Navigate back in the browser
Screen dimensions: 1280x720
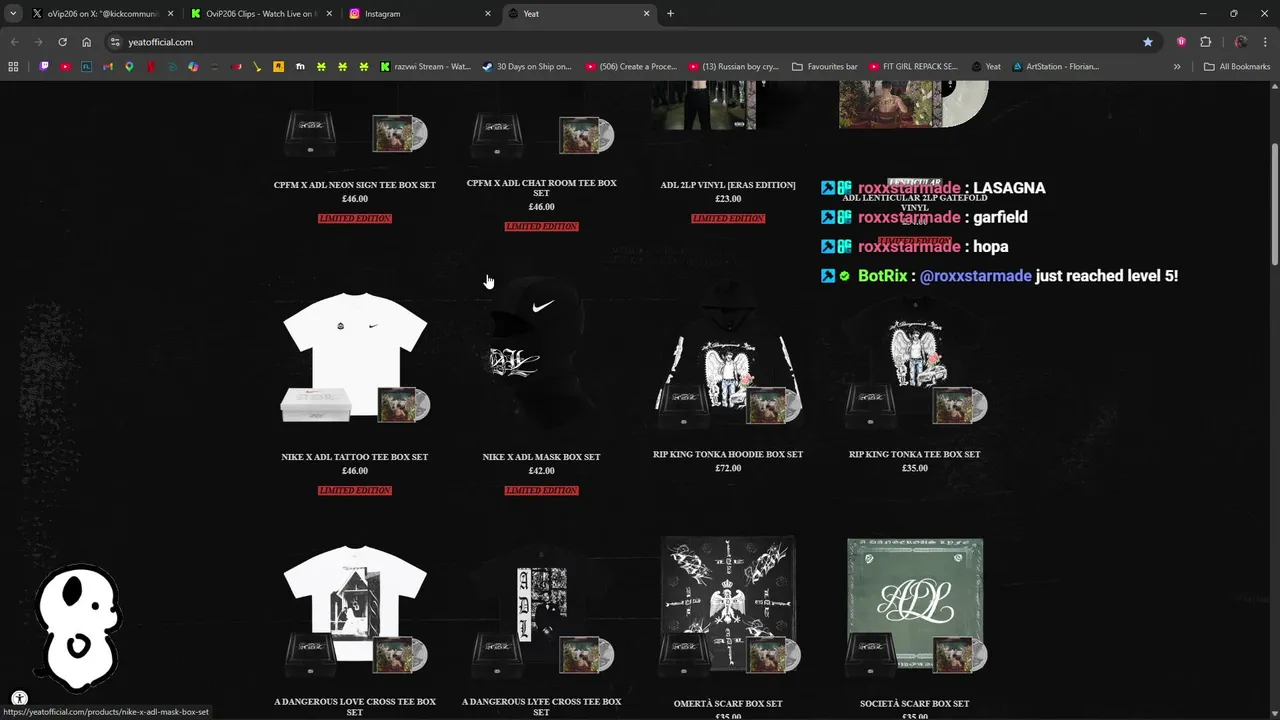14,42
